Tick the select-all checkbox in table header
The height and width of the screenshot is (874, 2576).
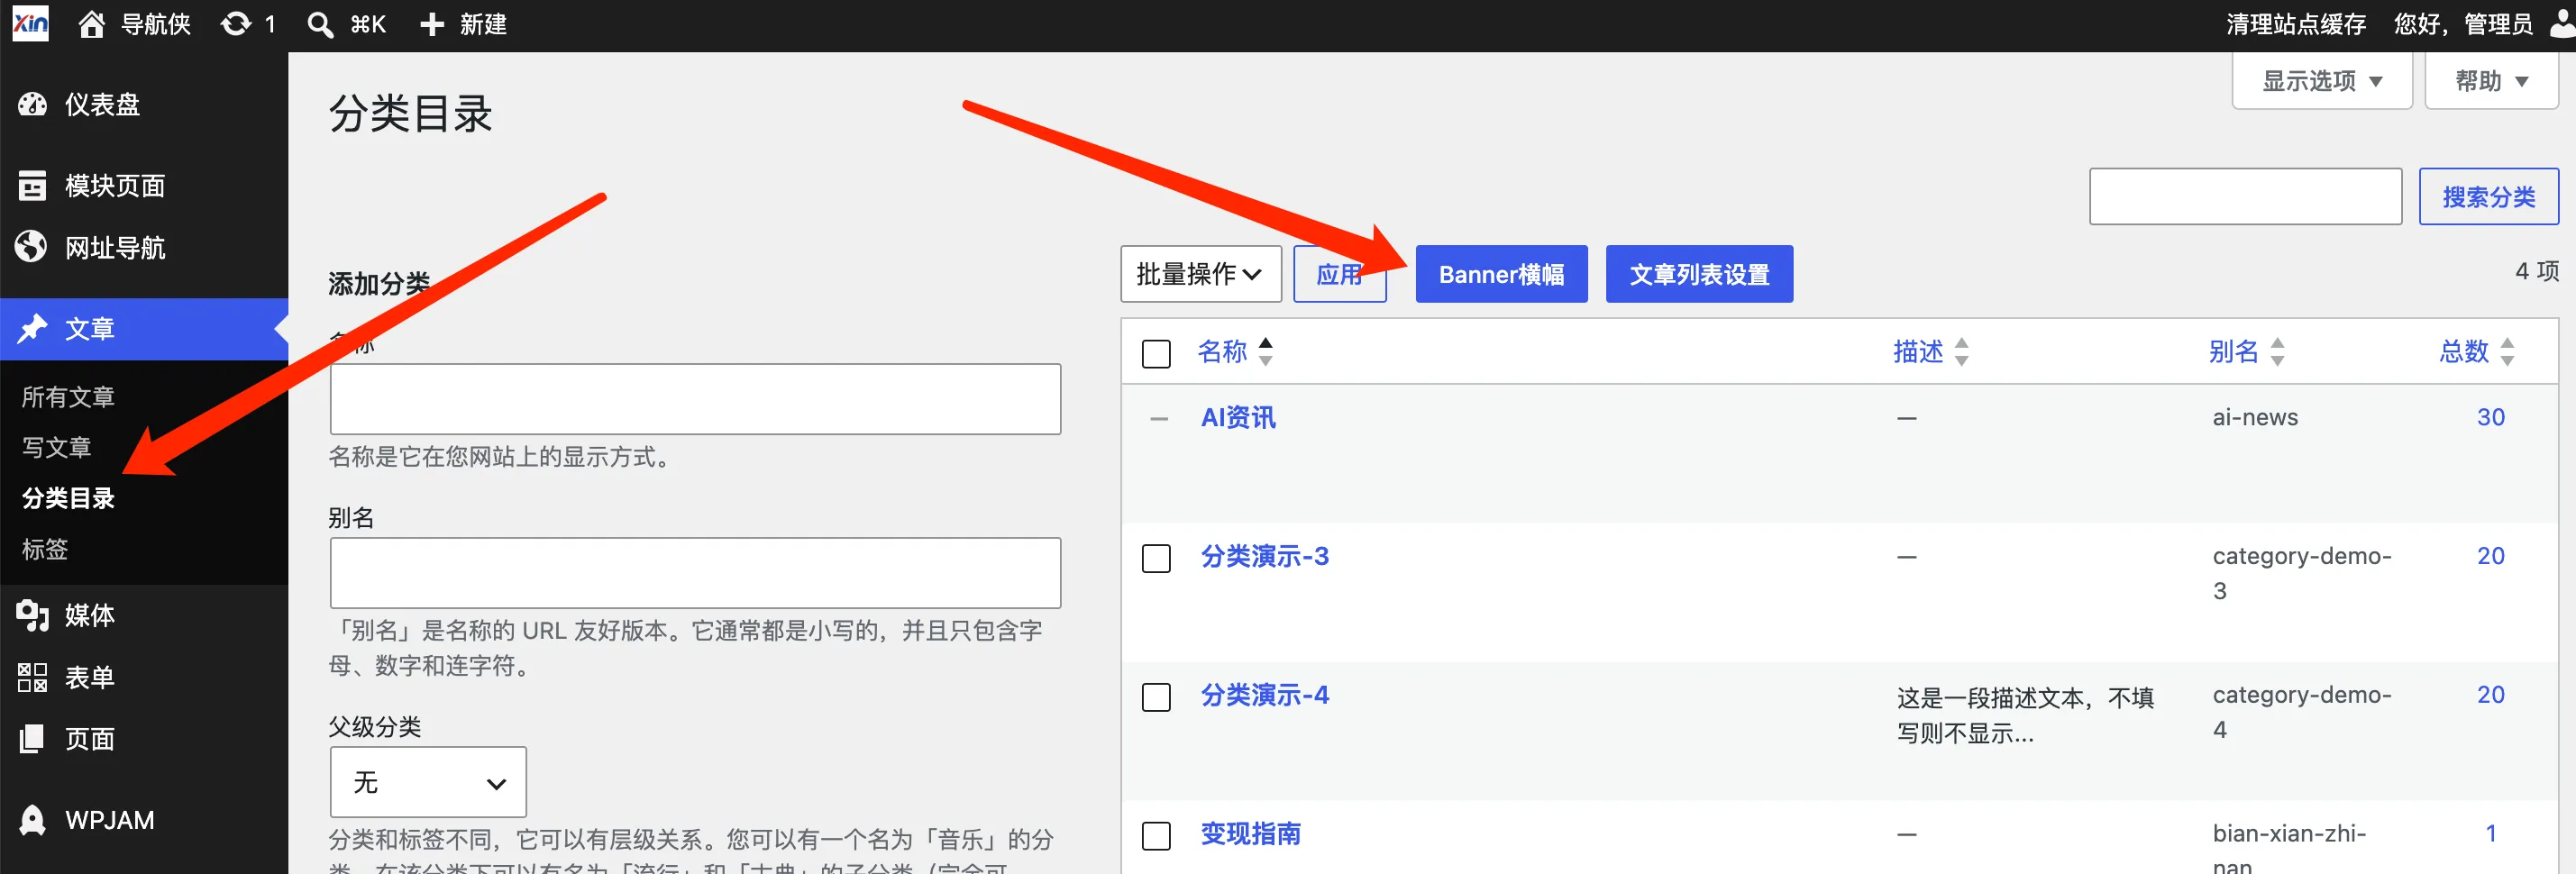point(1156,353)
